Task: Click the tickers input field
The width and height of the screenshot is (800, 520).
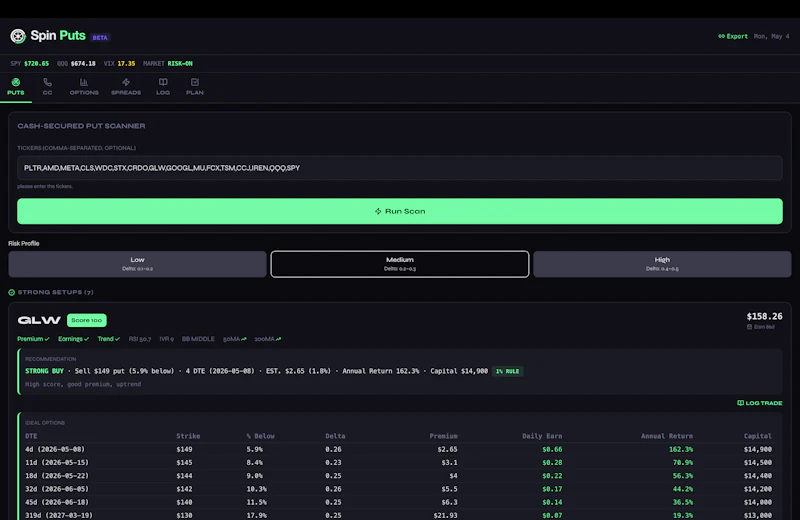Action: (399, 168)
